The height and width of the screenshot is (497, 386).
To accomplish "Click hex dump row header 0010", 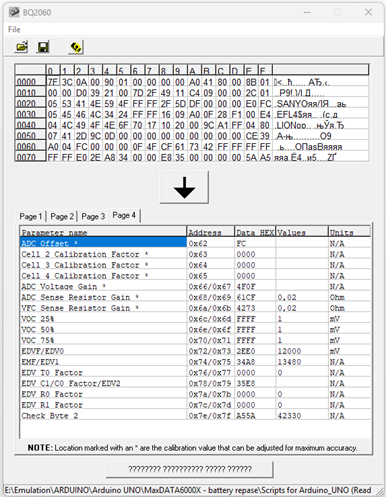I will point(30,93).
